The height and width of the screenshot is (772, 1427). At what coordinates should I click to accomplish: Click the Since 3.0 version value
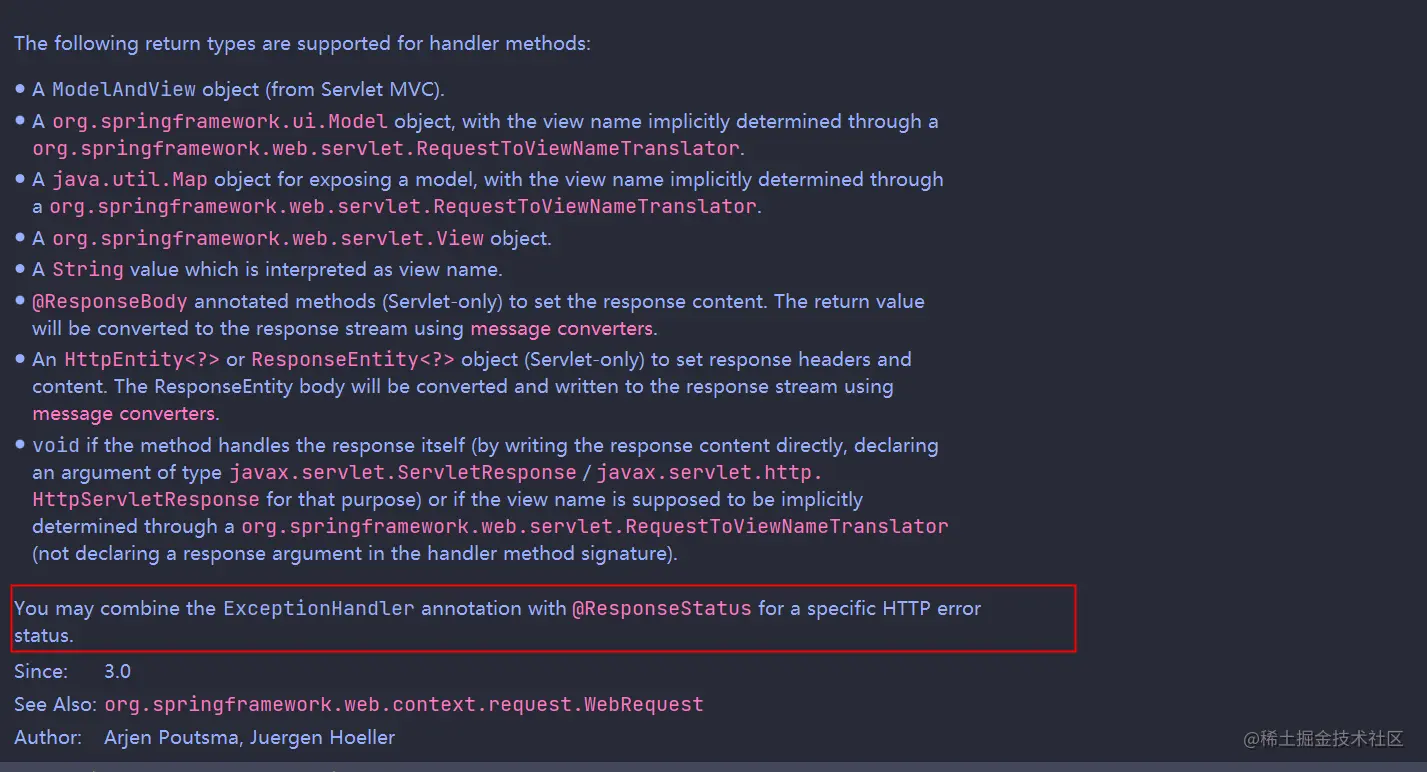(117, 672)
